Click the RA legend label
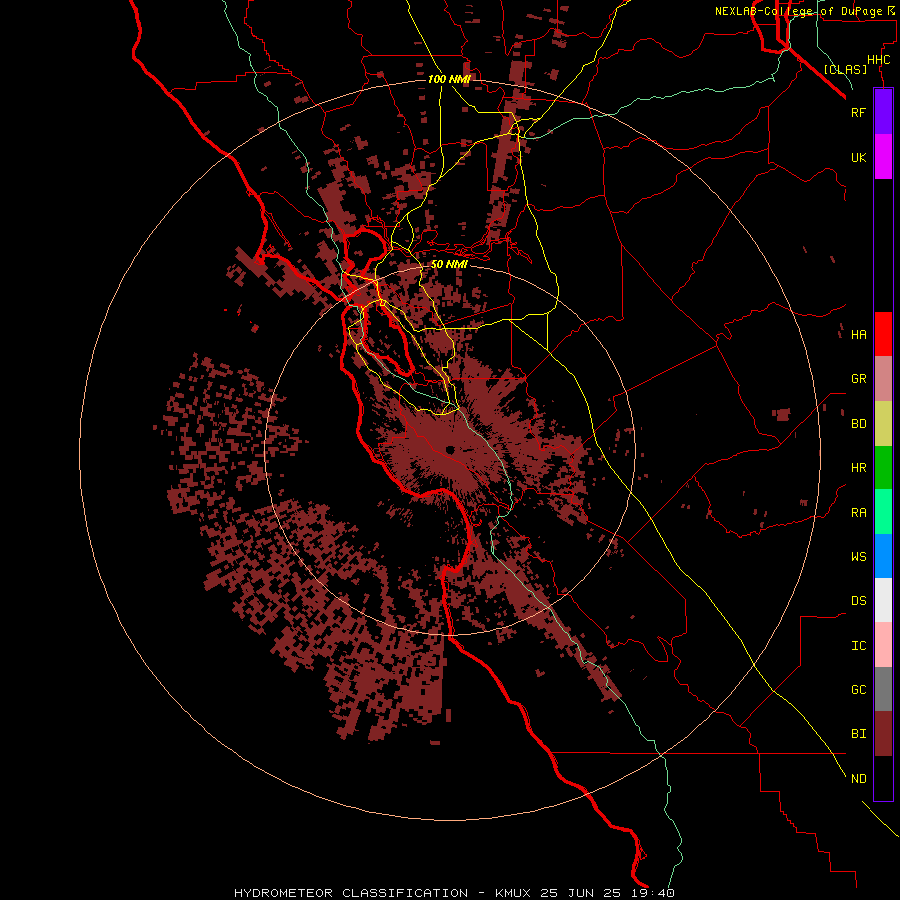 858,513
